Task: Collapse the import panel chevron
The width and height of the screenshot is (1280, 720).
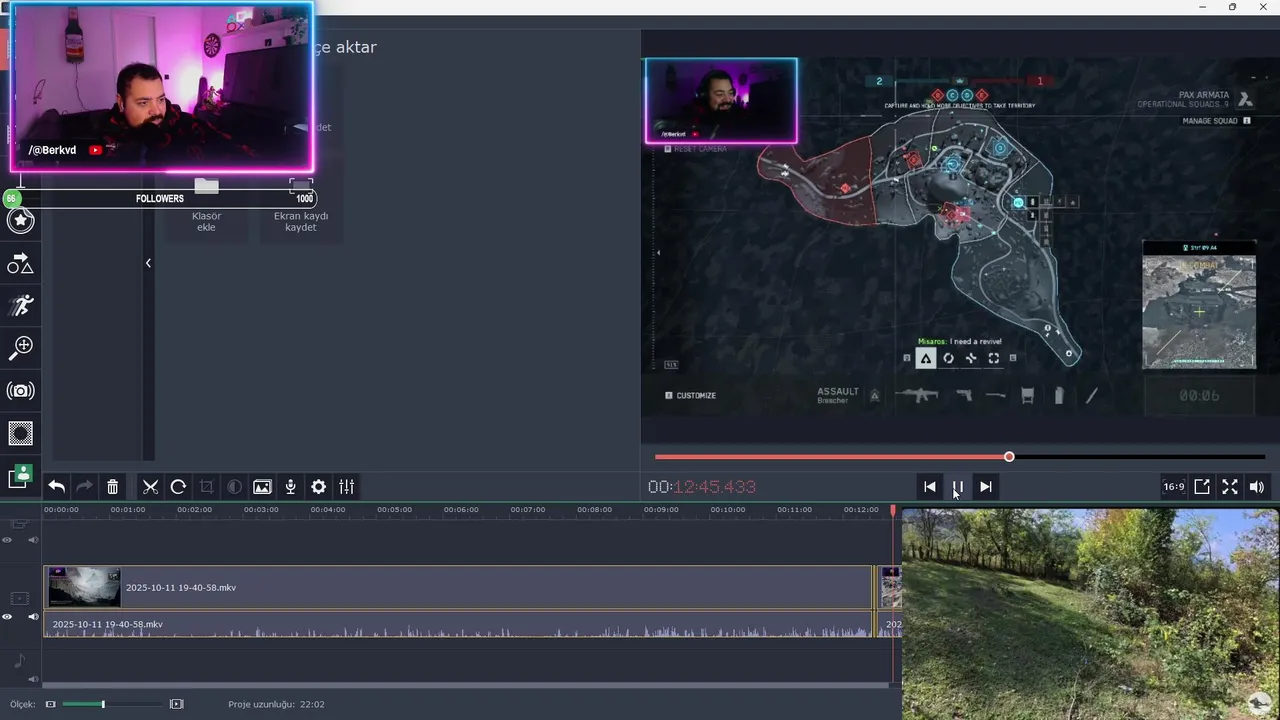Action: click(x=148, y=263)
